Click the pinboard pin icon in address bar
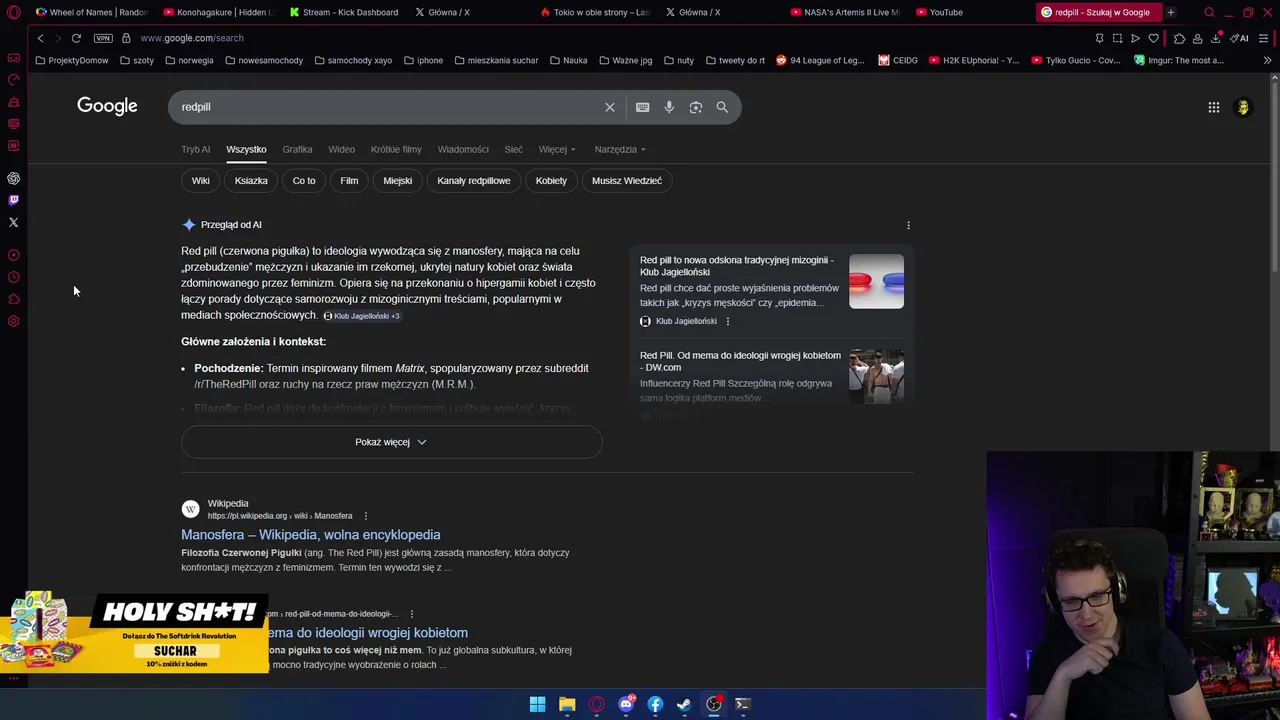Screen dimensions: 1280x720 click(x=1099, y=38)
